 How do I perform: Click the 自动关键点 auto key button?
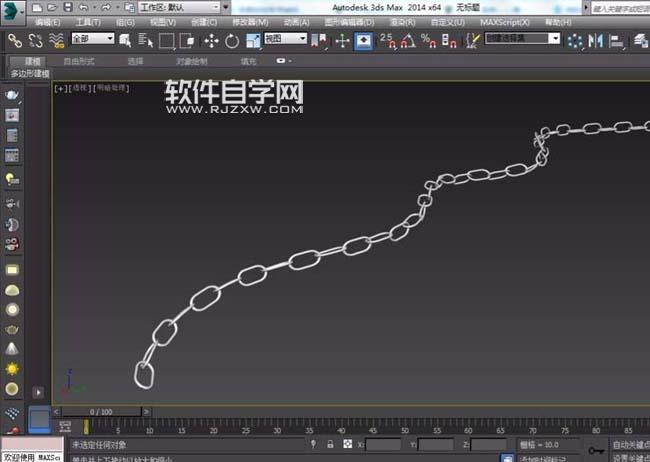tap(628, 443)
